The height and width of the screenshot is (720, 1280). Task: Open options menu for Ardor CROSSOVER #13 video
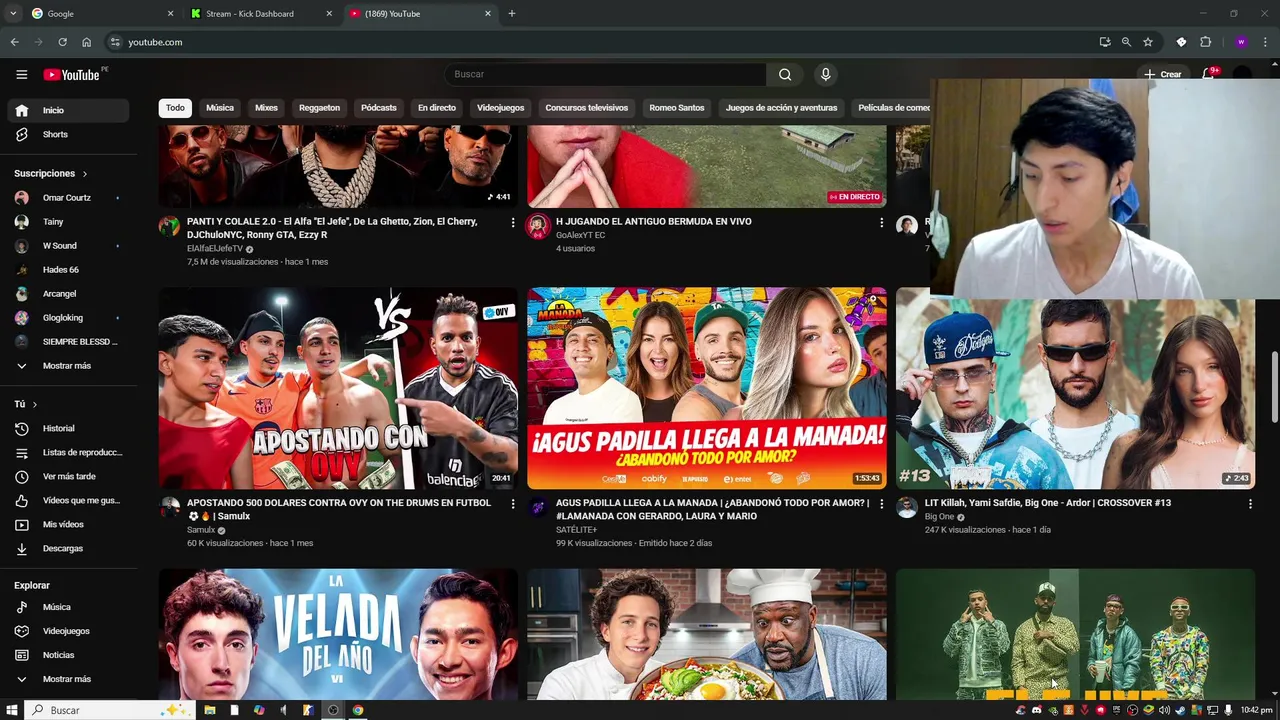pos(1250,503)
